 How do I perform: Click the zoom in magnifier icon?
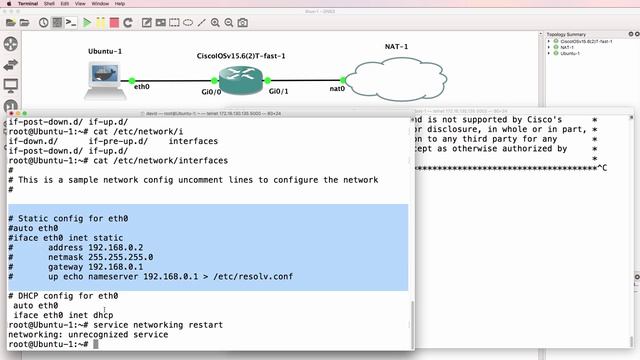tap(215, 22)
